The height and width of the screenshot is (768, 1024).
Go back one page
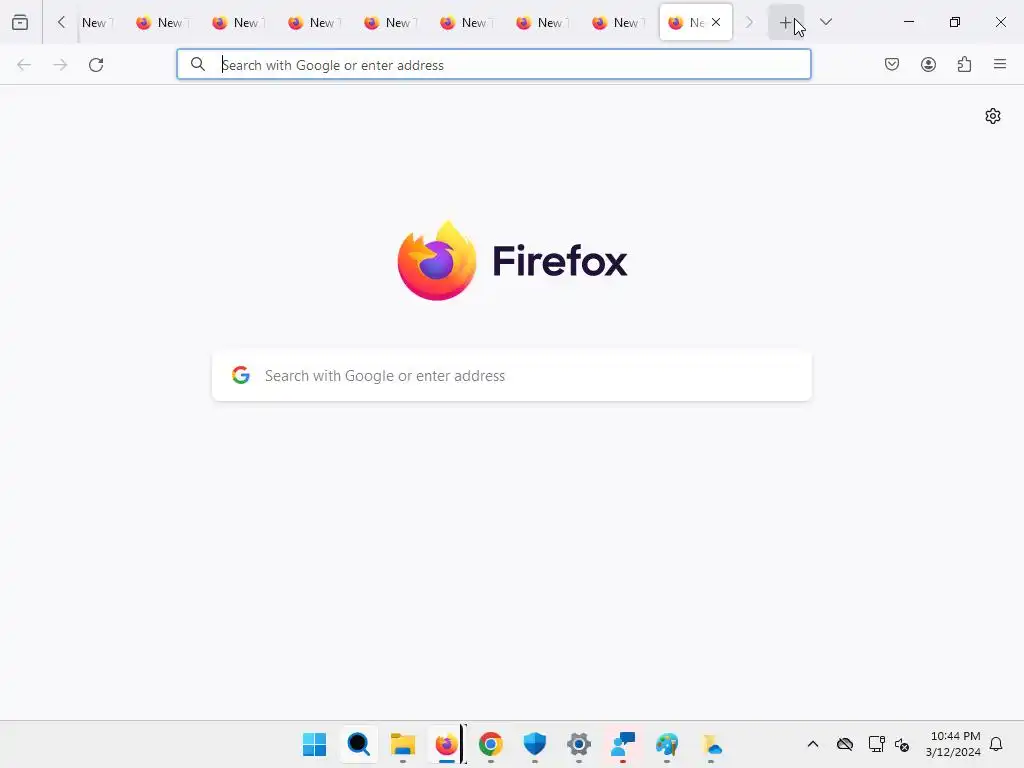(24, 65)
